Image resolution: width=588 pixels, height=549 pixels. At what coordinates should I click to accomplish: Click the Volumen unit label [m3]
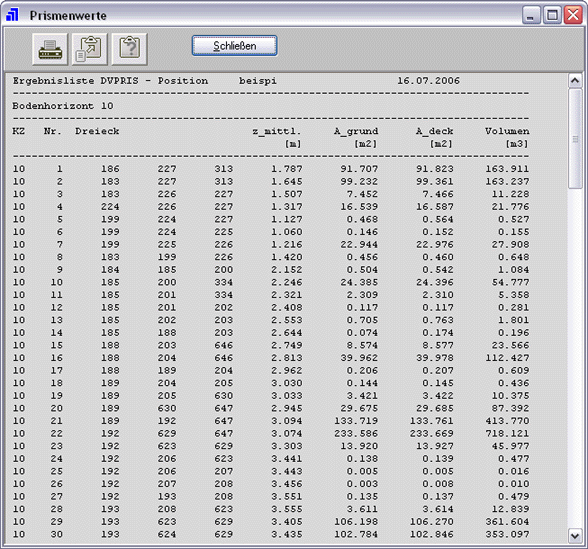tap(516, 144)
